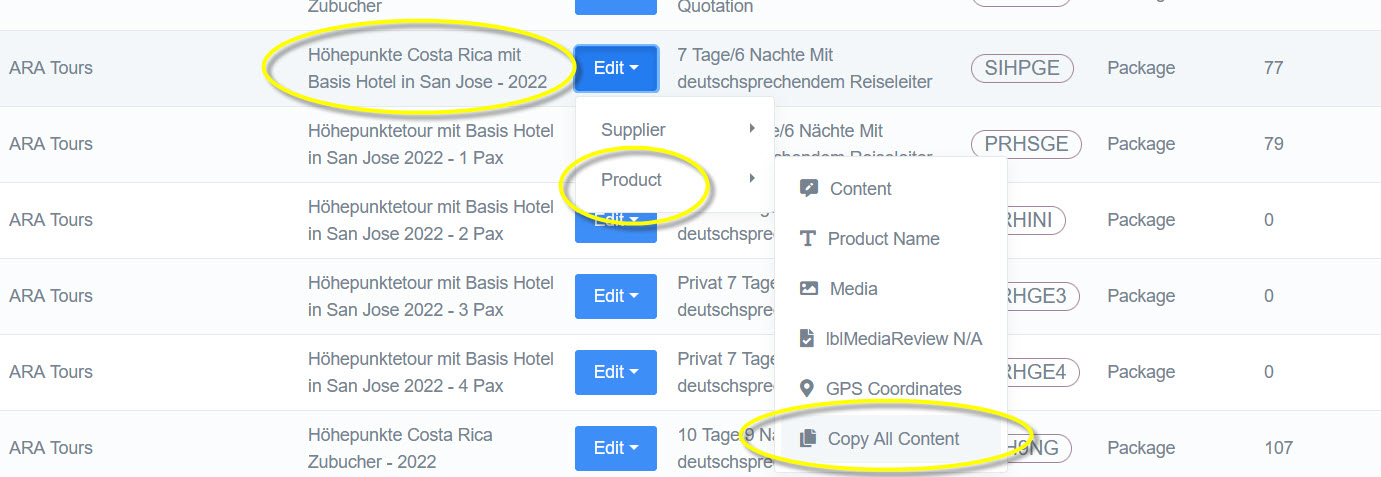Click the Höhepunktetour San Jose 2022 1 Pax name
Viewport: 1381px width, 477px height.
point(430,144)
